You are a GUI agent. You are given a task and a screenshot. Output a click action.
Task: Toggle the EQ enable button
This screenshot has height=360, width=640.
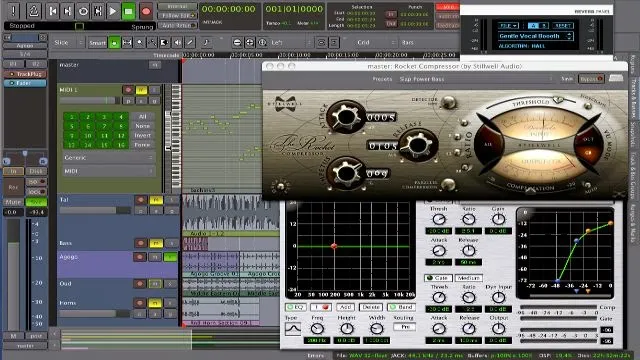pos(296,307)
